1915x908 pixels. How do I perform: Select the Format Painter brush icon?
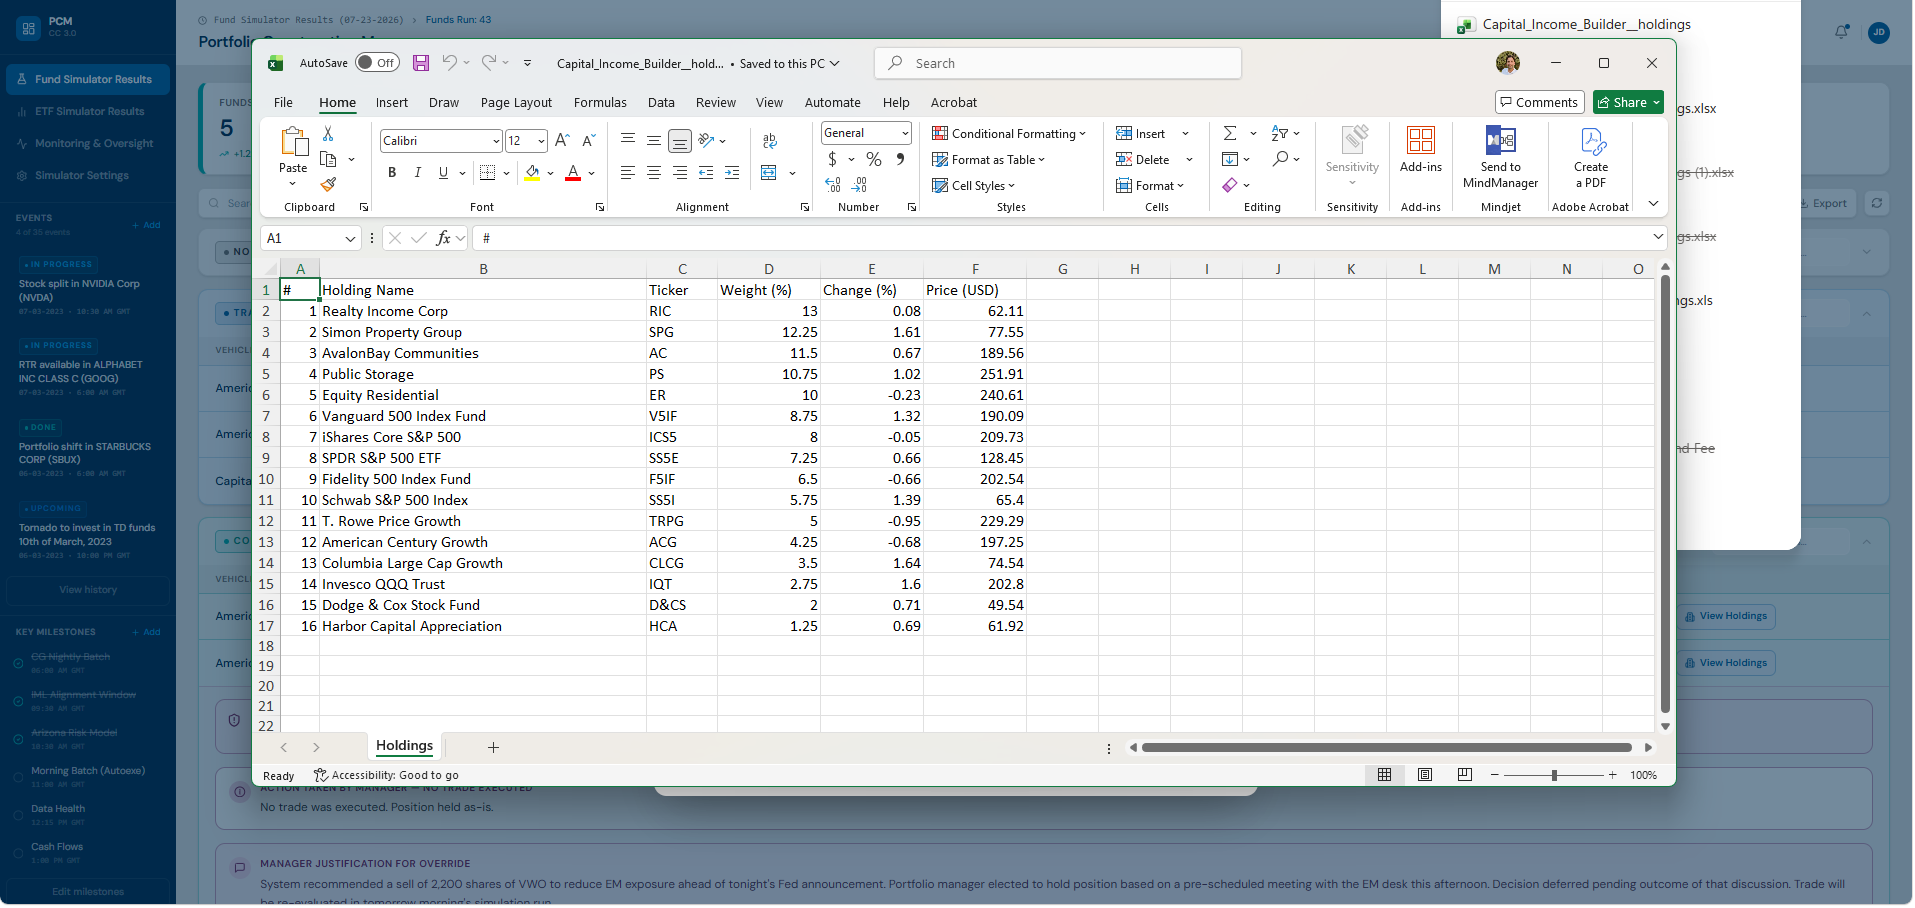pos(328,185)
